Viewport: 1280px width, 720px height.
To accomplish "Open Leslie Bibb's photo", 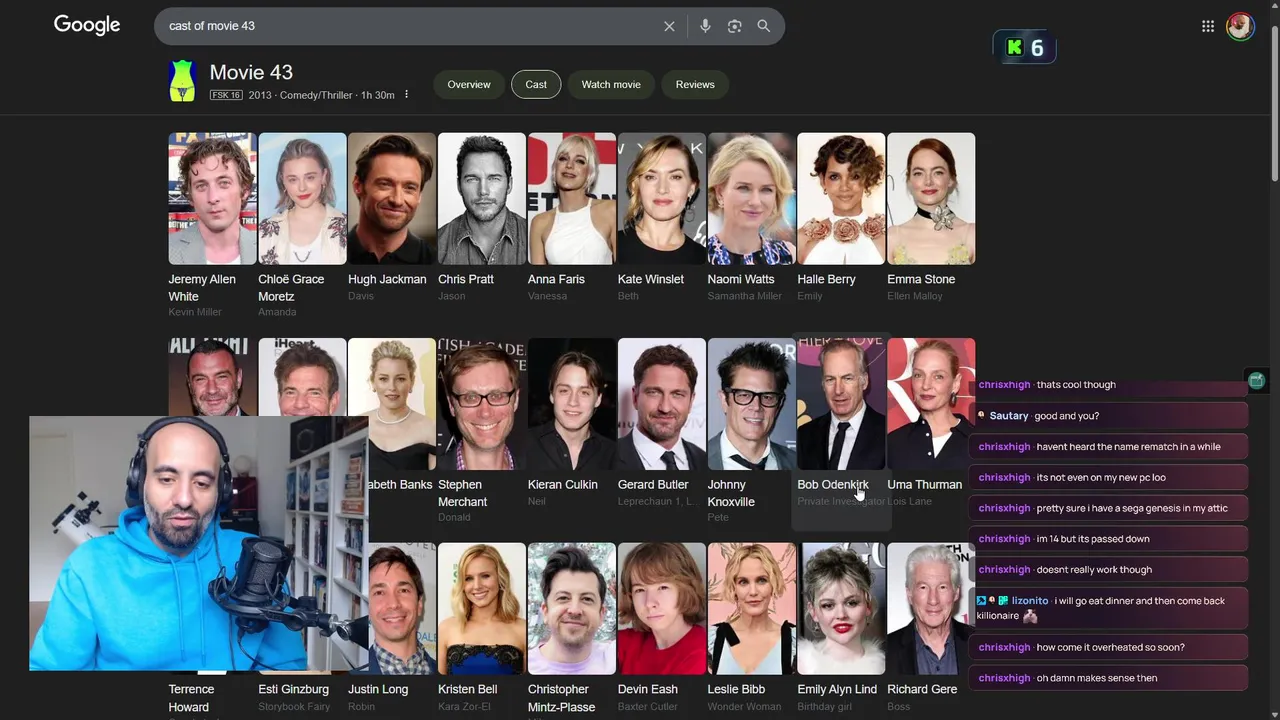I will click(x=751, y=609).
